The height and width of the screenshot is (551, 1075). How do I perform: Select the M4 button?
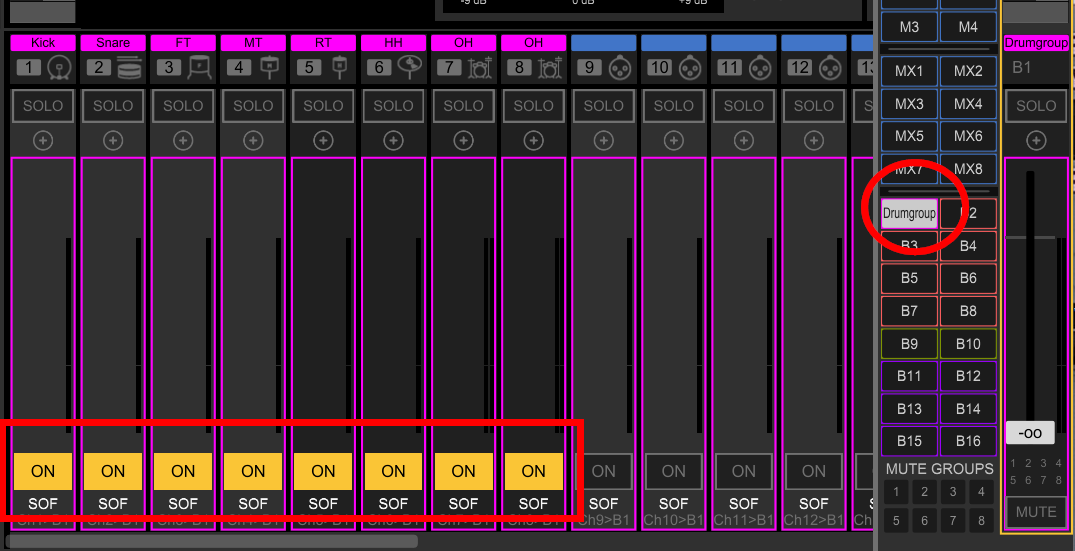[x=968, y=27]
